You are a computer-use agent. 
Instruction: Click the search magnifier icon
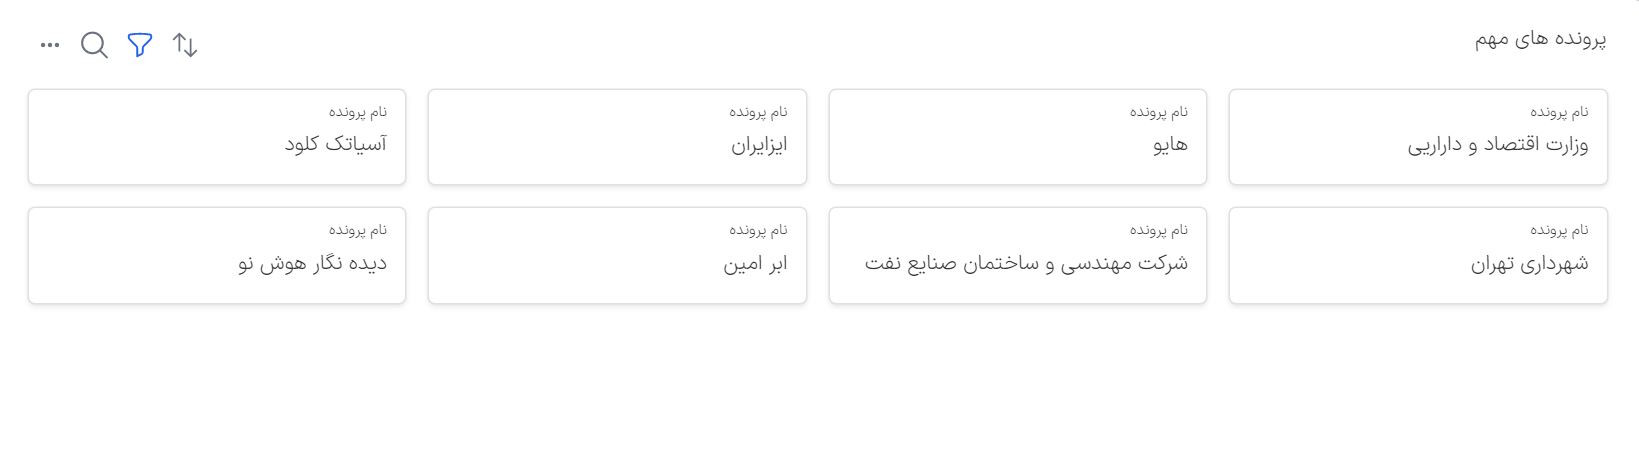tap(94, 45)
